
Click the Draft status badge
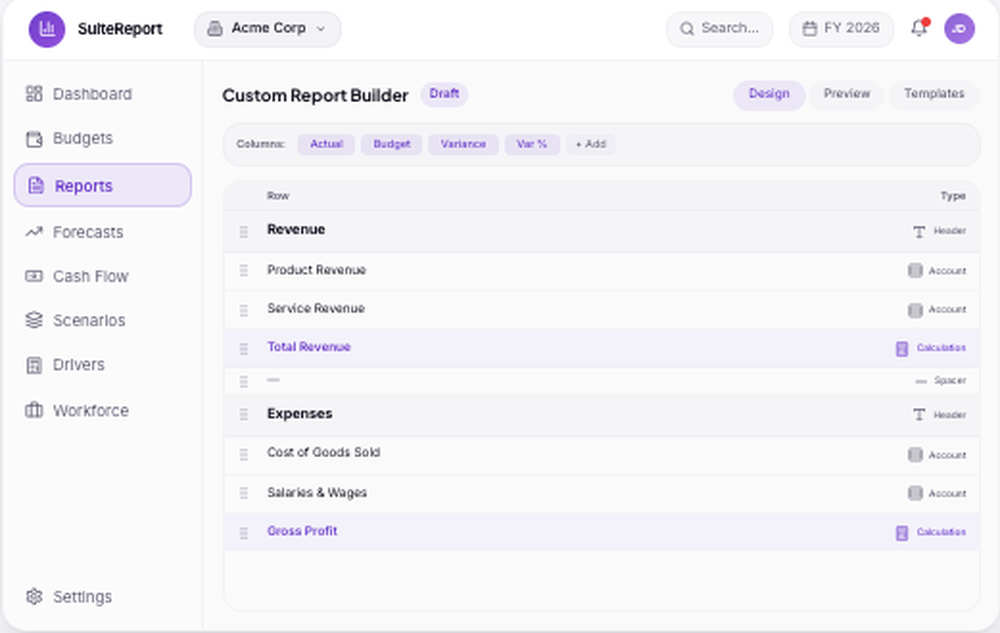(x=444, y=94)
